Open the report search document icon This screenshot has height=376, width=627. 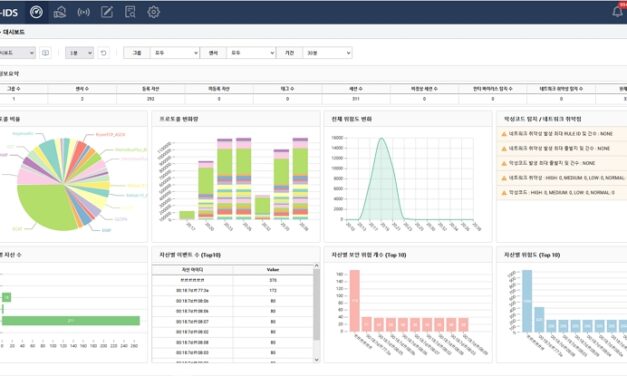tap(130, 12)
